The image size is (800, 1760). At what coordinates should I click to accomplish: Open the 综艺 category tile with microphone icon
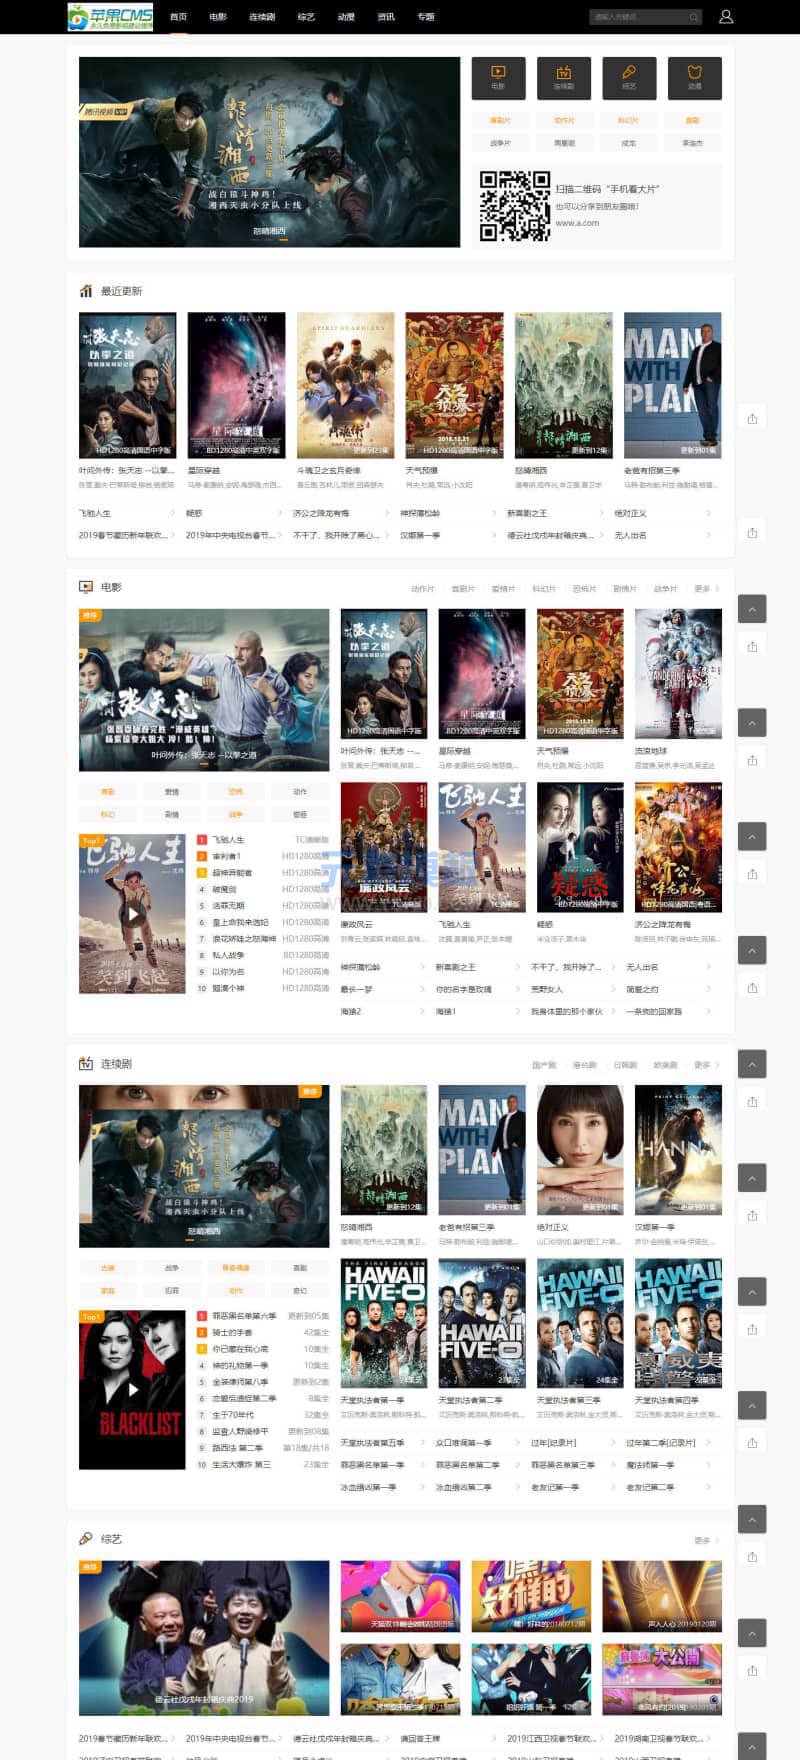coord(629,77)
